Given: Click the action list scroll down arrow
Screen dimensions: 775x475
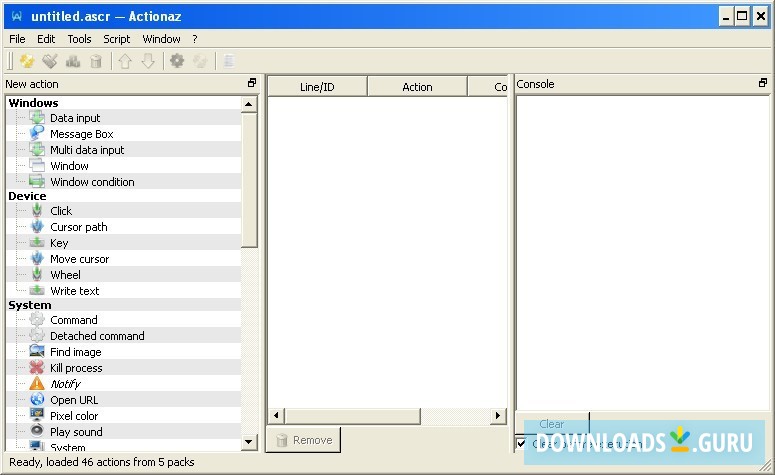Looking at the screenshot, I should pos(249,441).
